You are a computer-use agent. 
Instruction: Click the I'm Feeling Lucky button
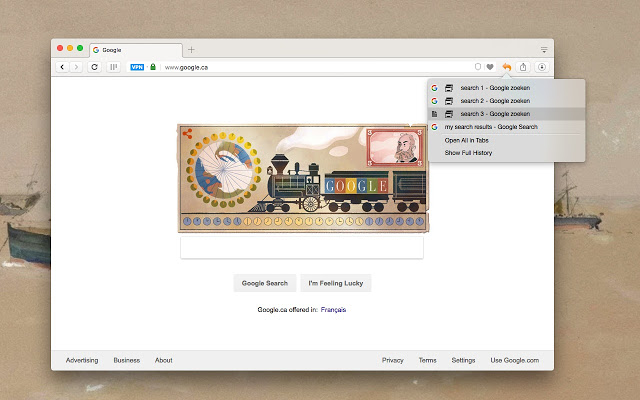pos(336,283)
